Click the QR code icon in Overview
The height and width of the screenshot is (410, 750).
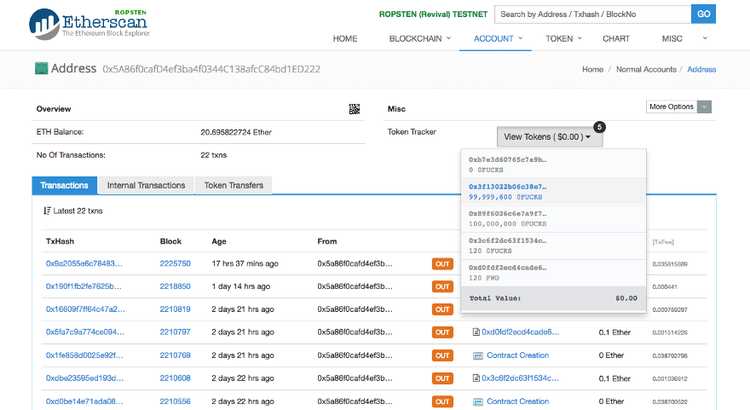point(354,108)
